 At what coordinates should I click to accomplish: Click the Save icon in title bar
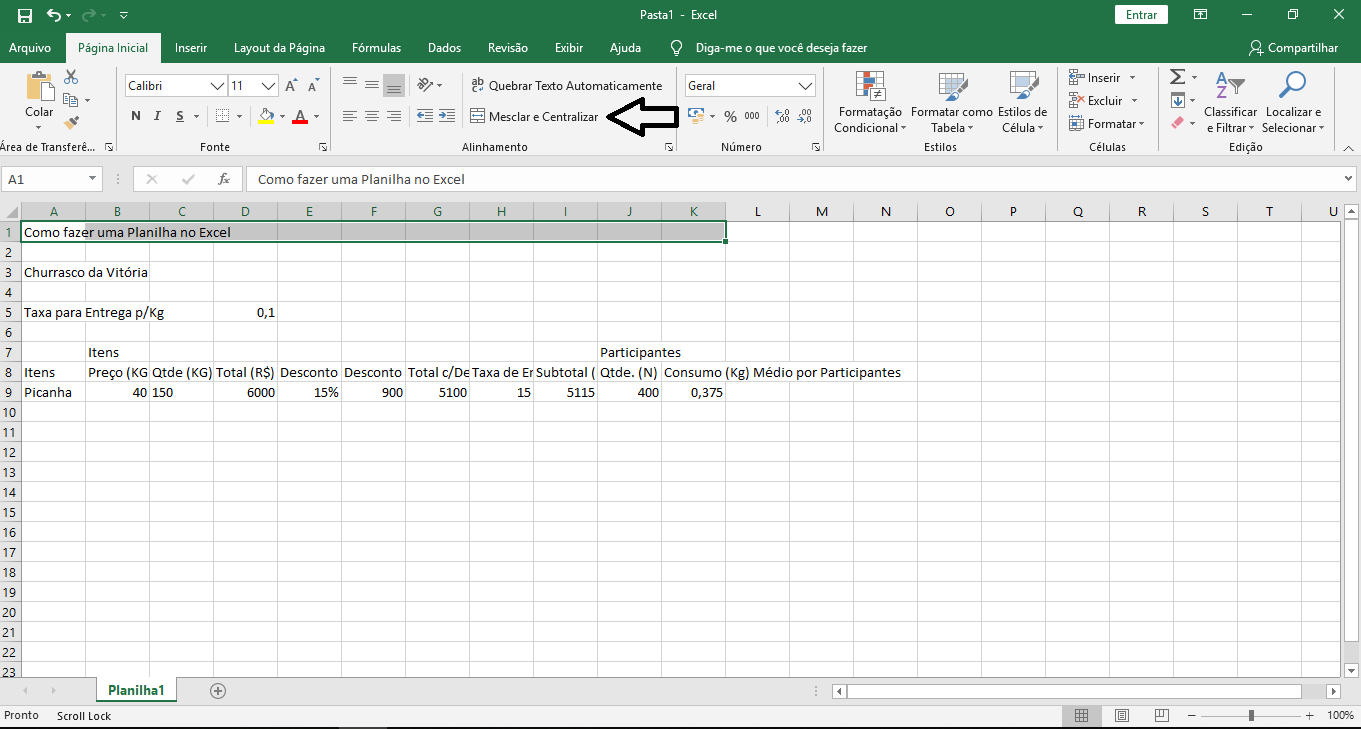pos(25,15)
